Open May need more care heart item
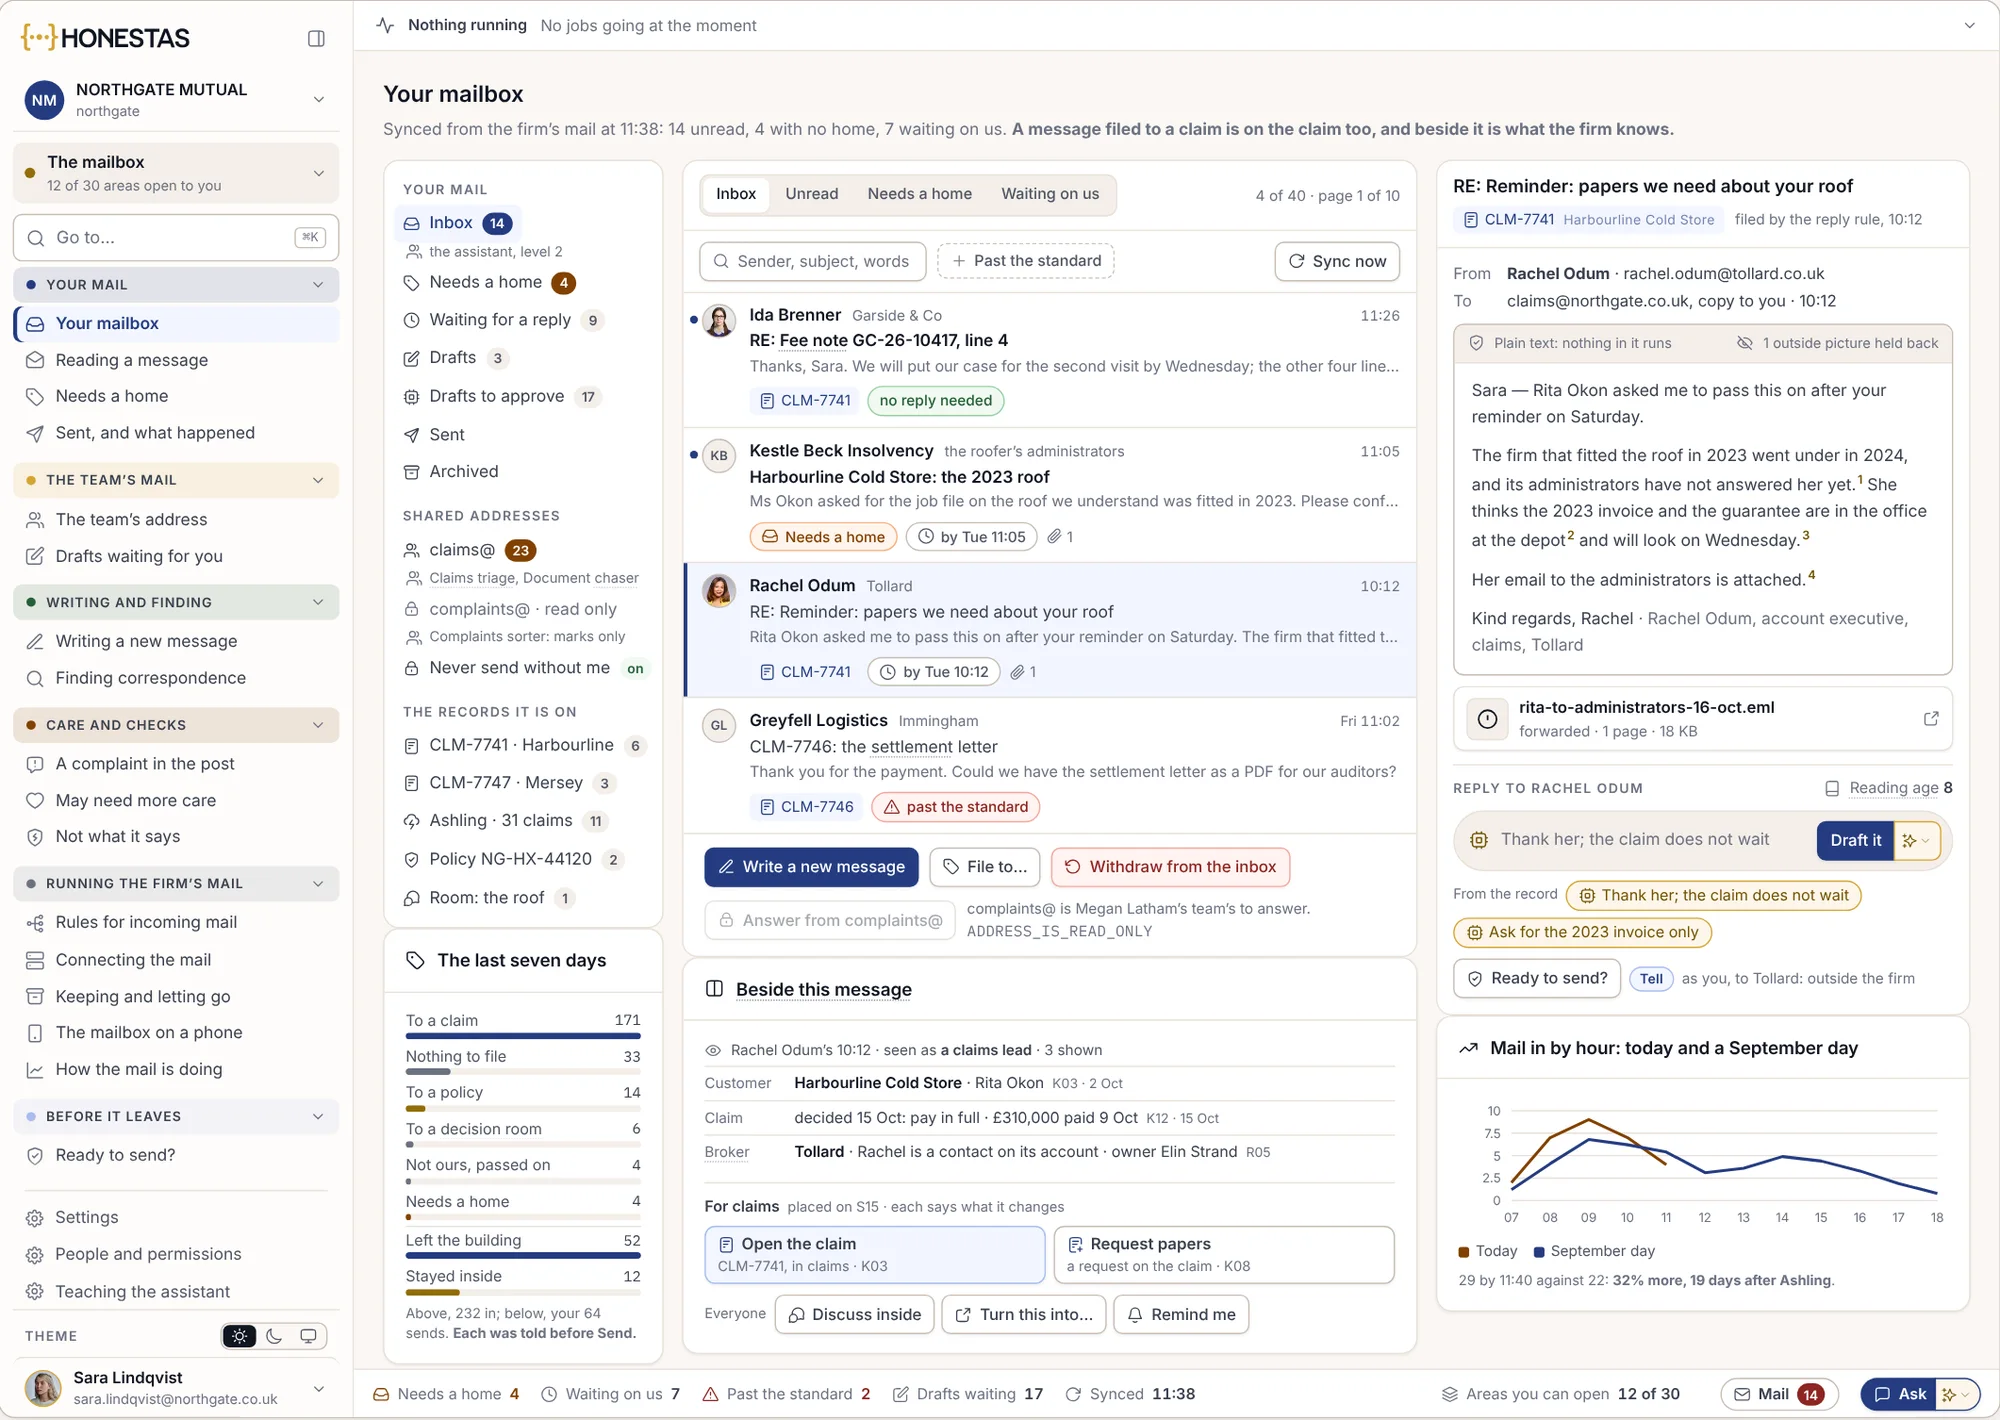The height and width of the screenshot is (1420, 2000). point(176,800)
